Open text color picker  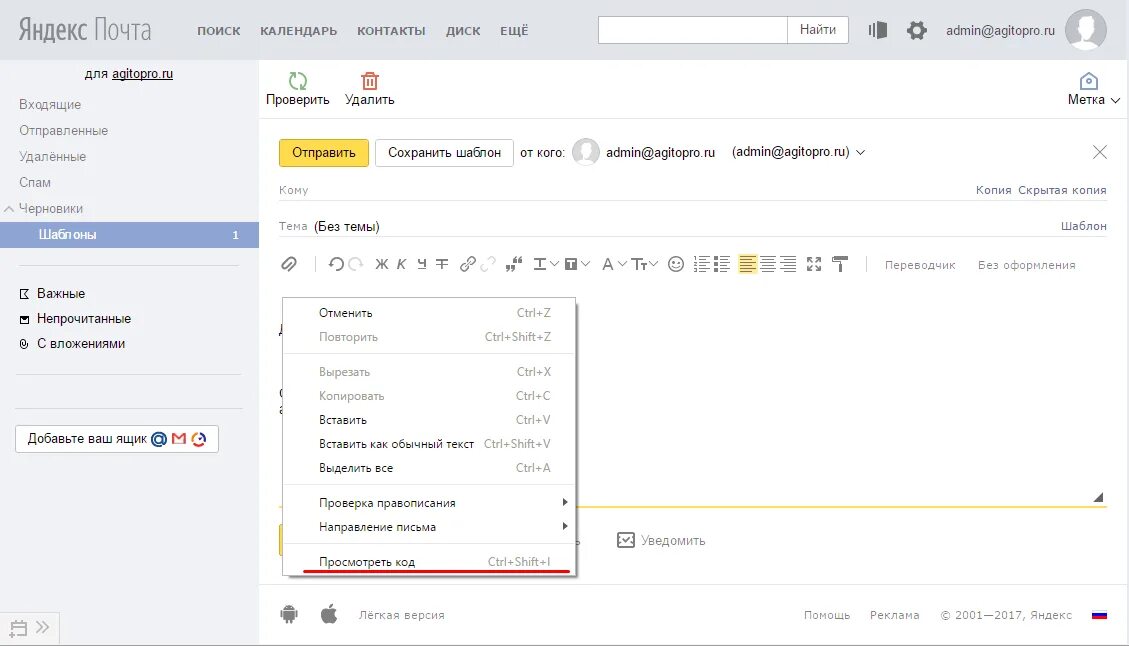pos(545,264)
